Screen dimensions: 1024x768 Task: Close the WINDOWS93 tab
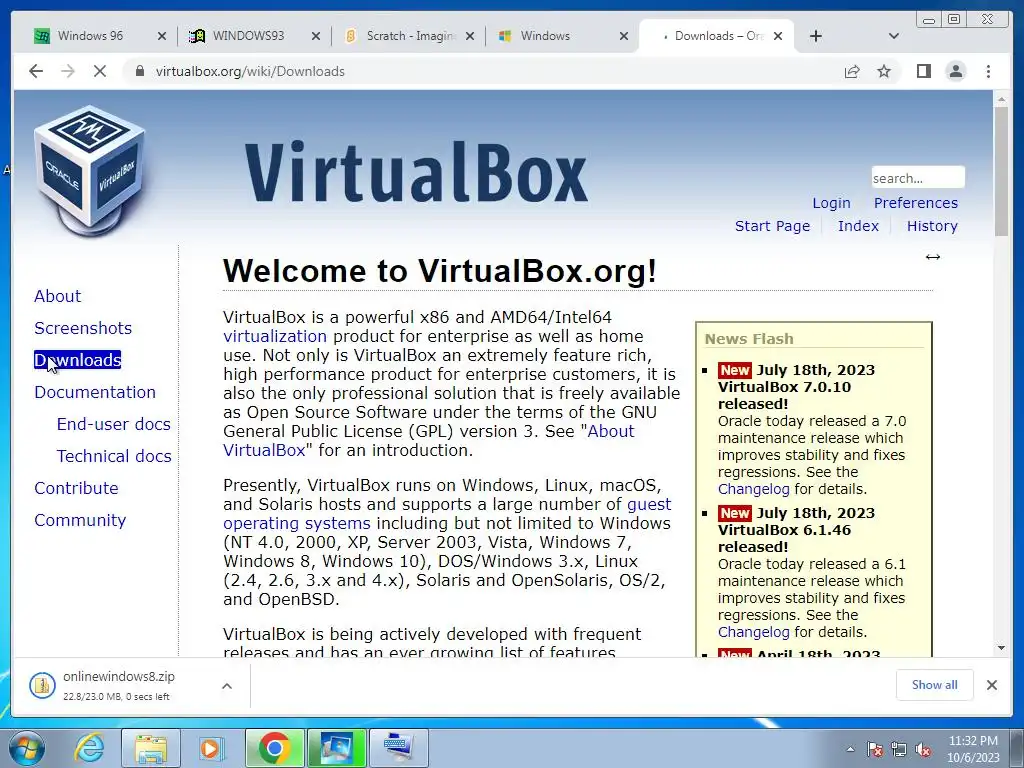coord(316,36)
